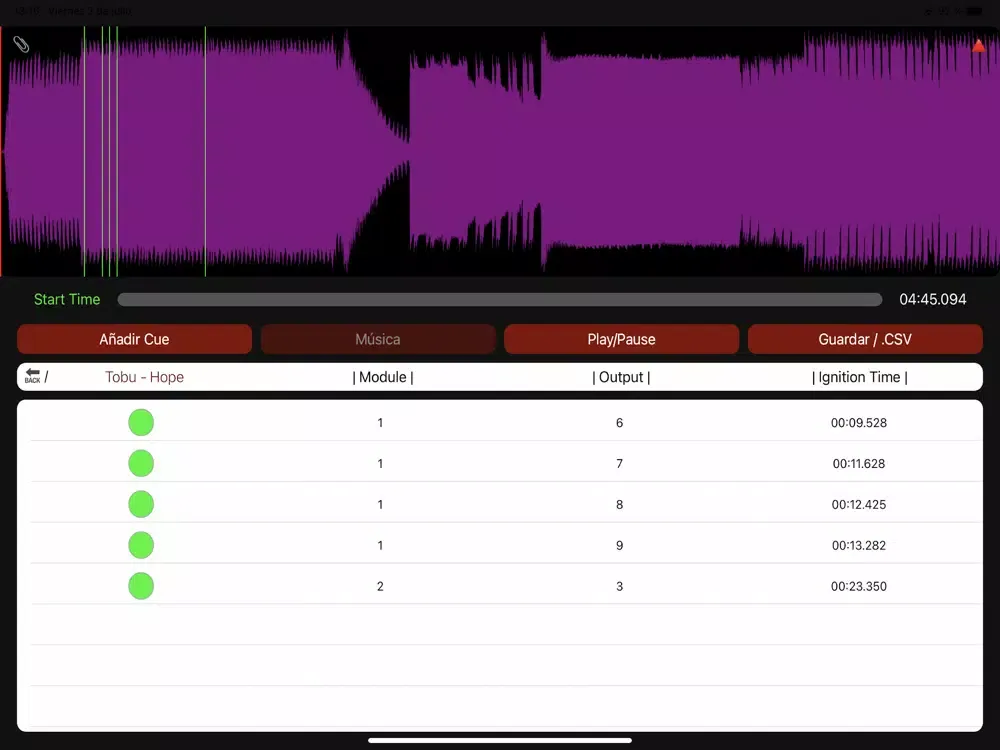
Task: Select ignition time 00:23.350
Action: click(859, 586)
